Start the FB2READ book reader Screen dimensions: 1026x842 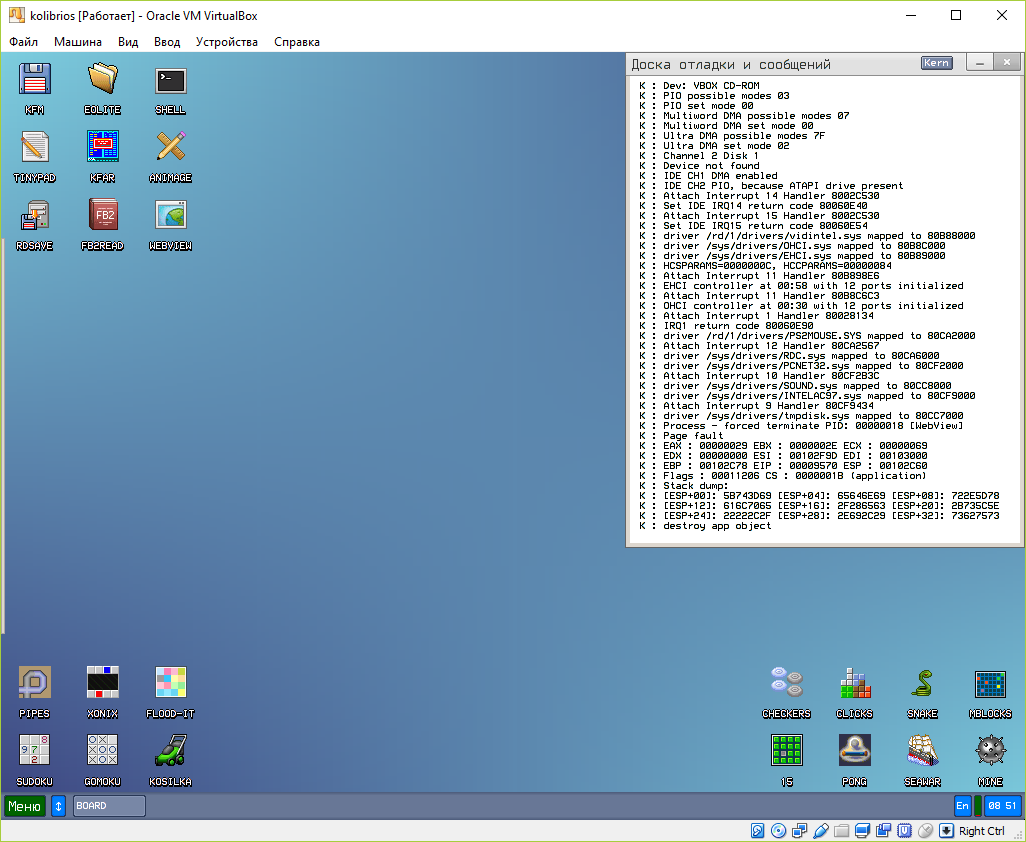pyautogui.click(x=102, y=216)
